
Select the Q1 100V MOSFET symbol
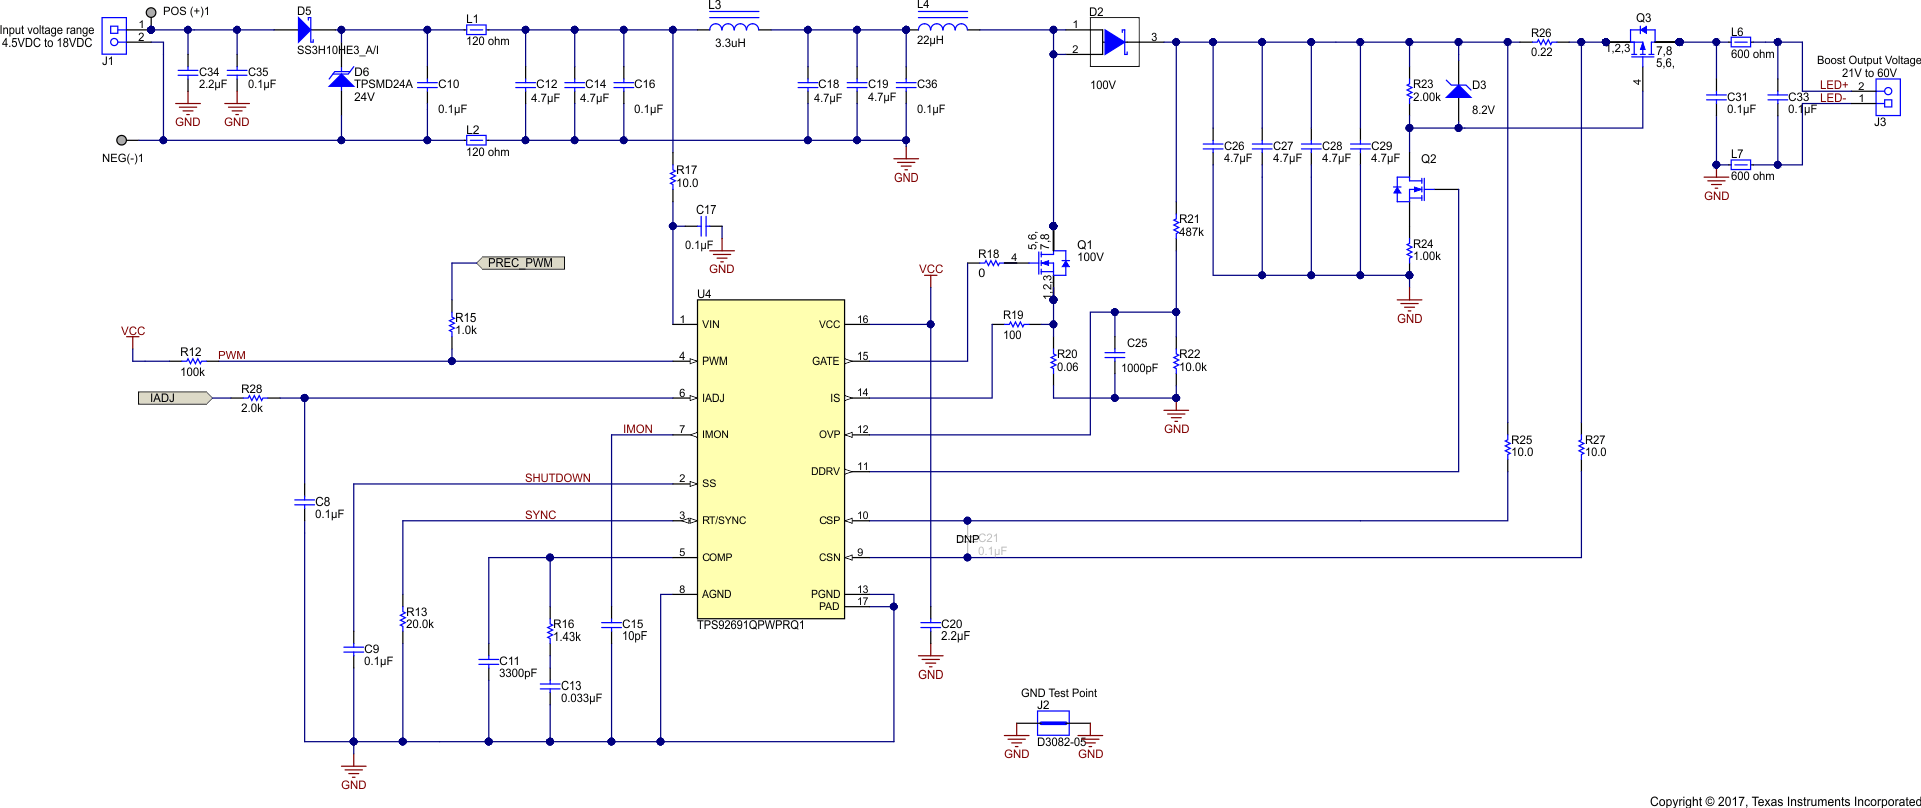pos(1053,264)
